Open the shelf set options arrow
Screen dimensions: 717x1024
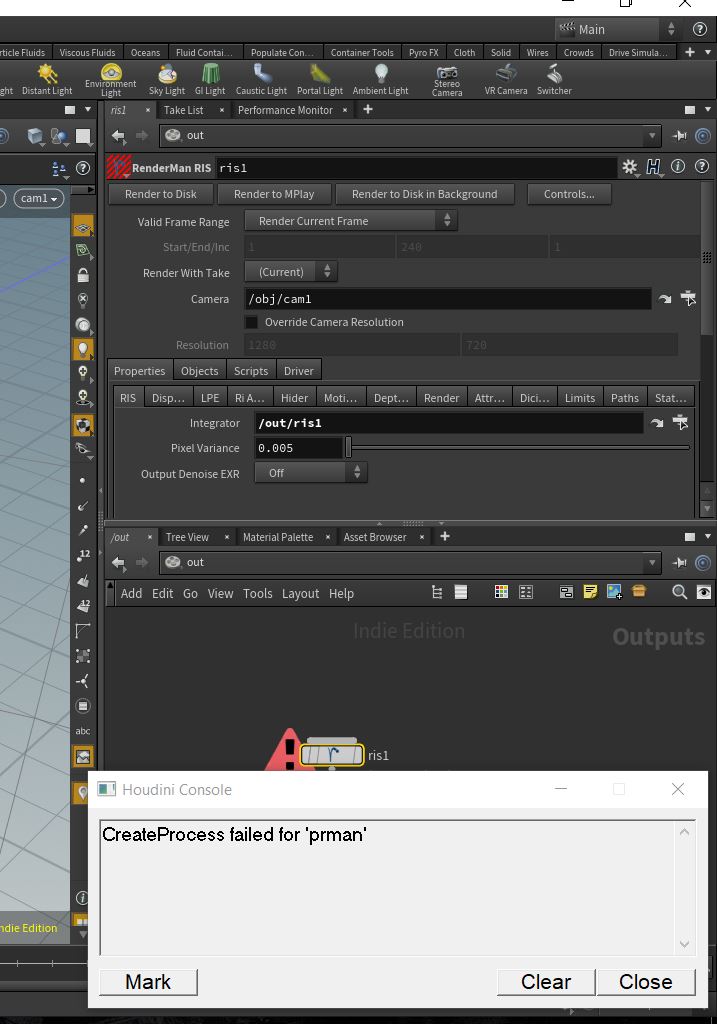[x=708, y=52]
